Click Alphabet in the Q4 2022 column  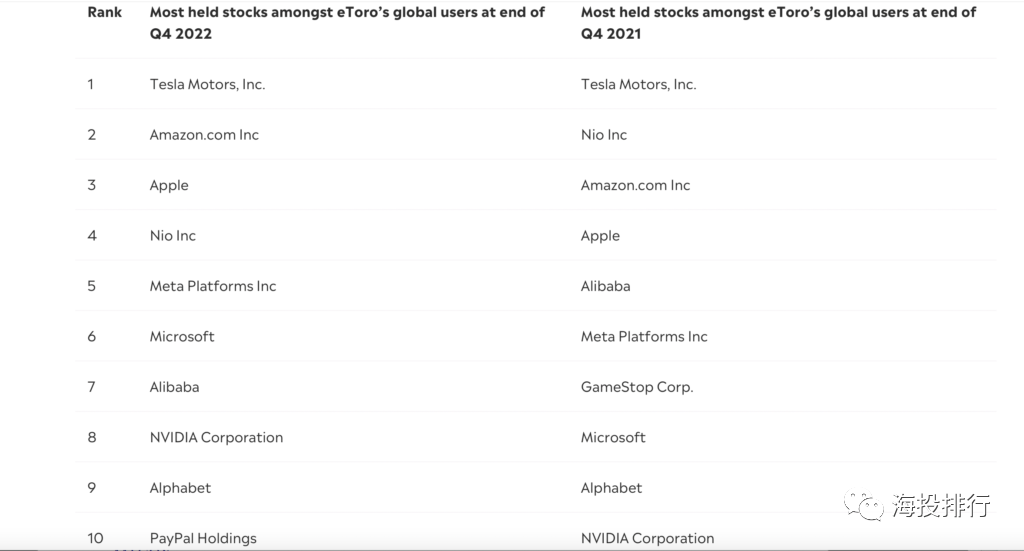180,488
